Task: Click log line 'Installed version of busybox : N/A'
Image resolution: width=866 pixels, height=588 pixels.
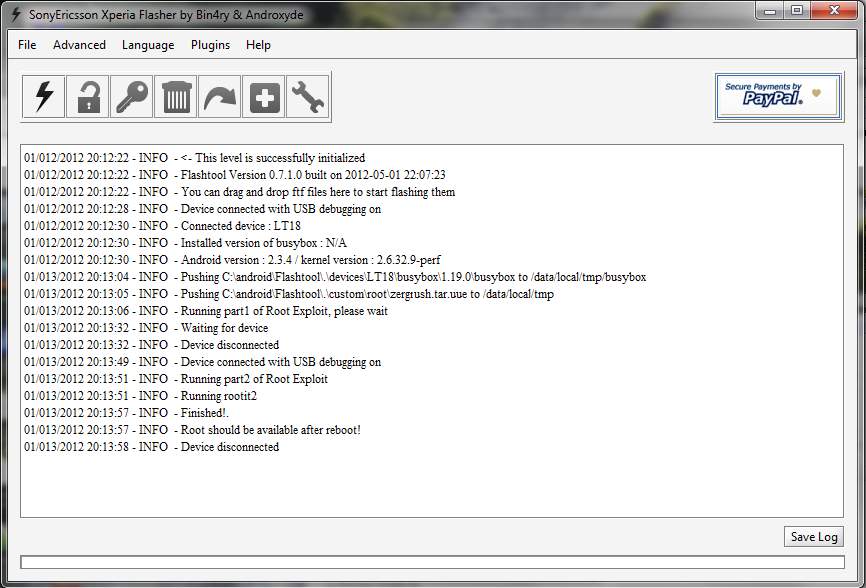Action: pos(185,243)
